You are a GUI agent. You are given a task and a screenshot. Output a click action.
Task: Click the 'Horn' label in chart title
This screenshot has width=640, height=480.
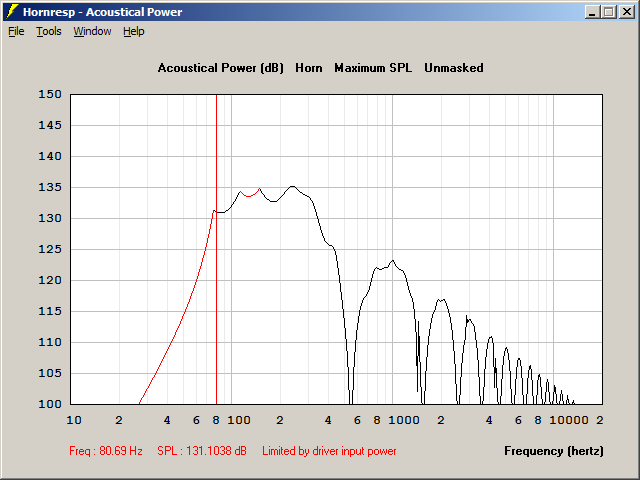tap(309, 68)
